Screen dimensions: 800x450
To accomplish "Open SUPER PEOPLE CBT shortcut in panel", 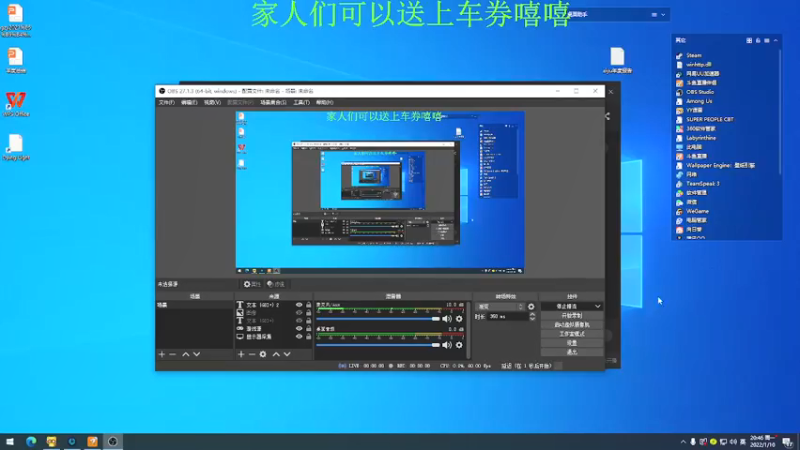I will pos(710,119).
